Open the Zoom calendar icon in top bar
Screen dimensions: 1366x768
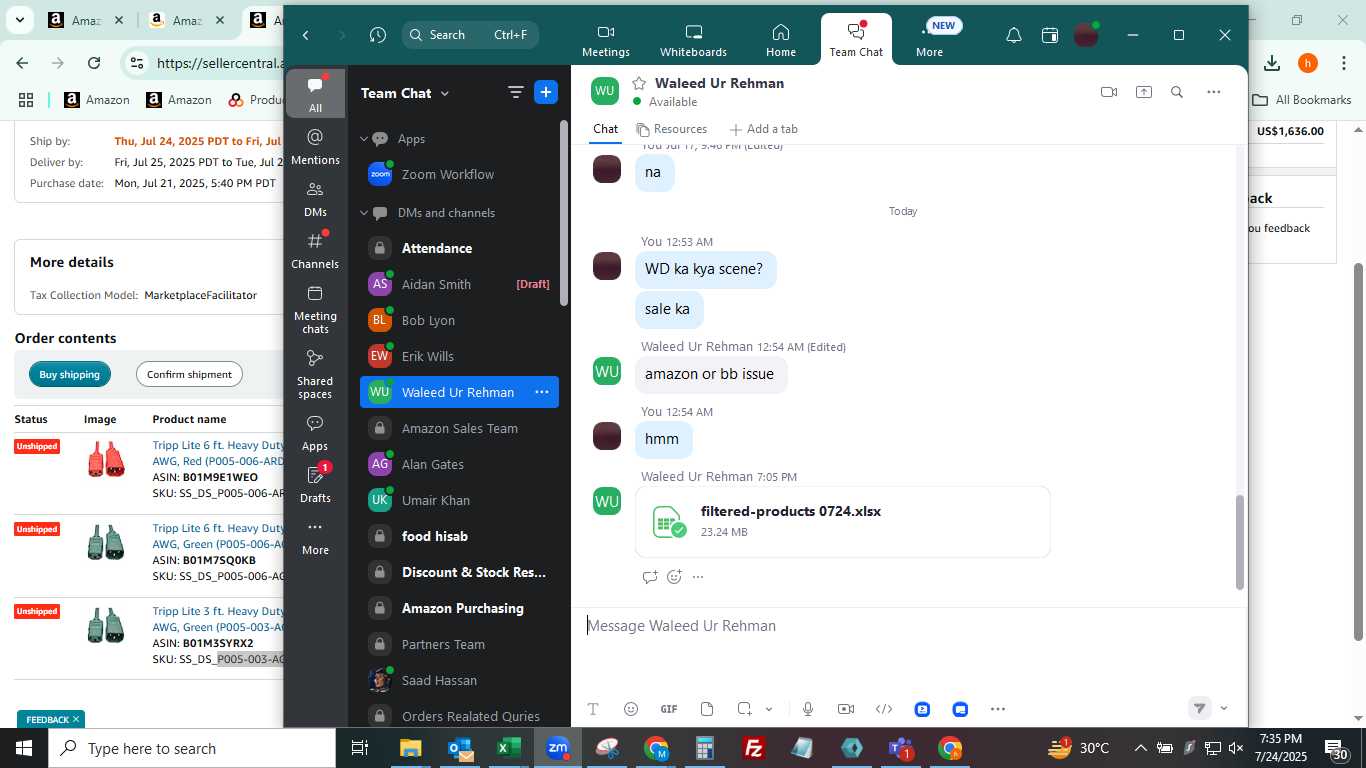point(1050,35)
